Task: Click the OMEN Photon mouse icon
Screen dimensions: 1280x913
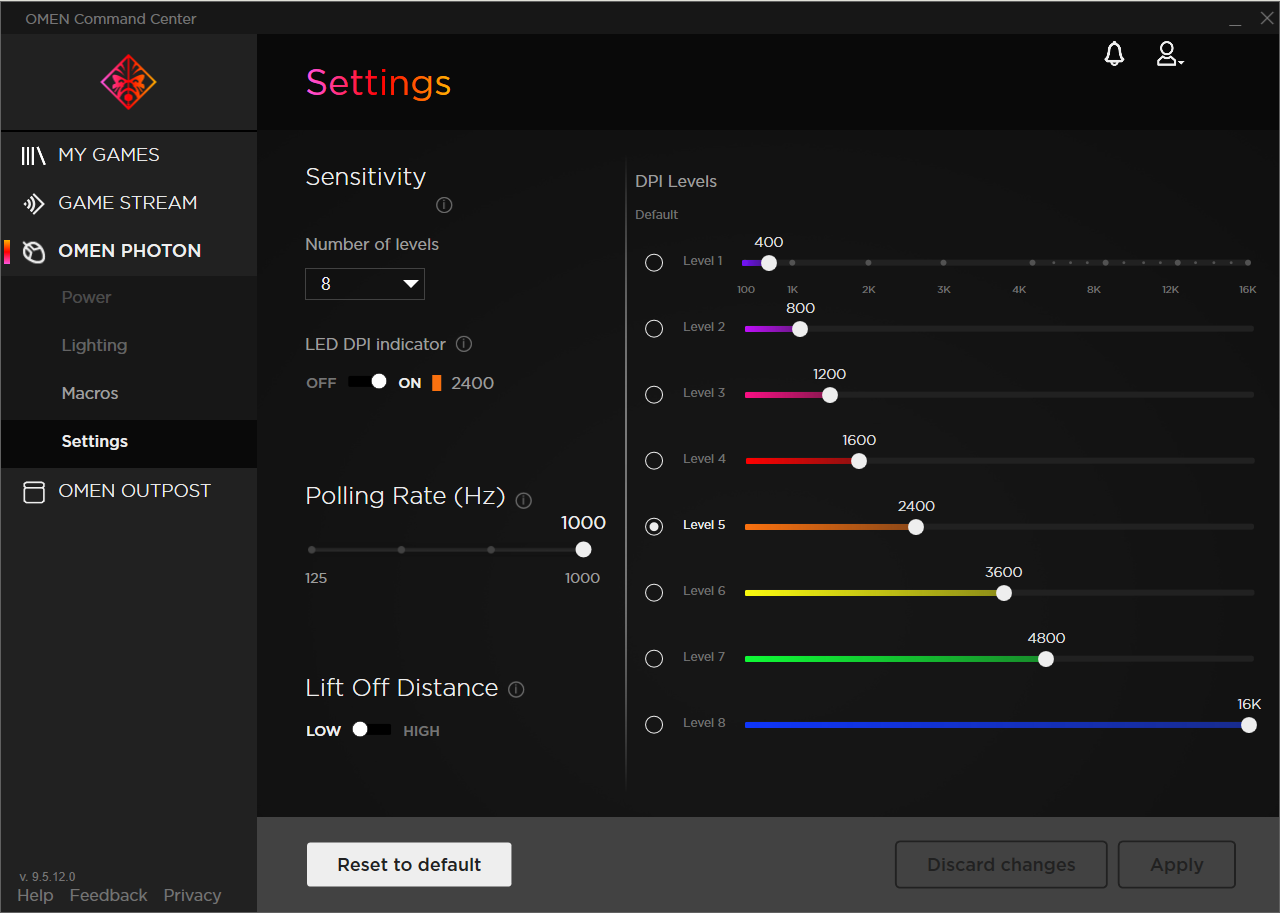Action: (x=34, y=251)
